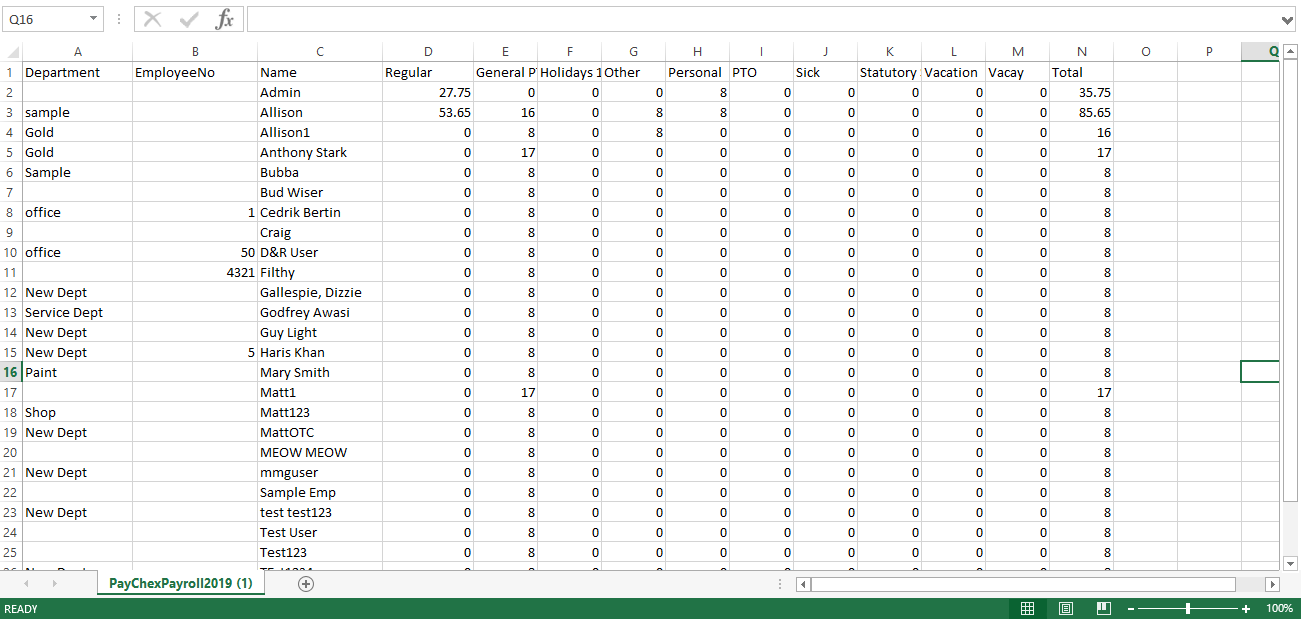1301x619 pixels.
Task: Switch to Page Break Preview view
Action: (x=1103, y=608)
